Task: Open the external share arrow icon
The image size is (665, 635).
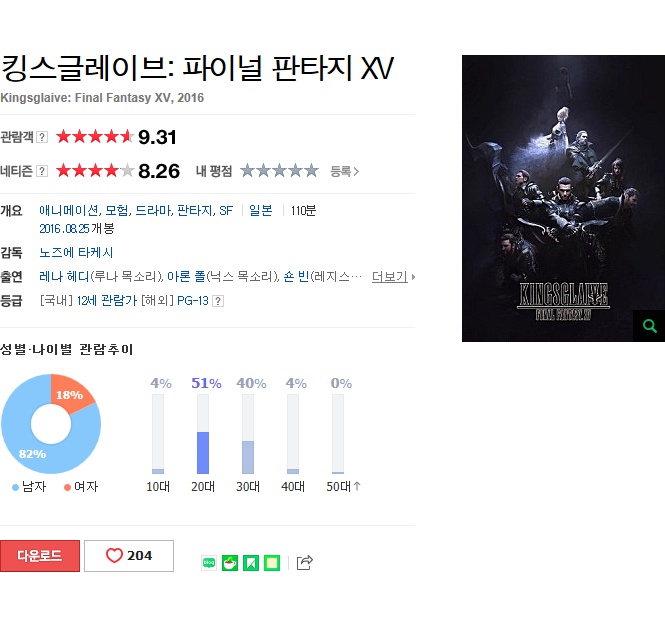Action: [x=305, y=562]
